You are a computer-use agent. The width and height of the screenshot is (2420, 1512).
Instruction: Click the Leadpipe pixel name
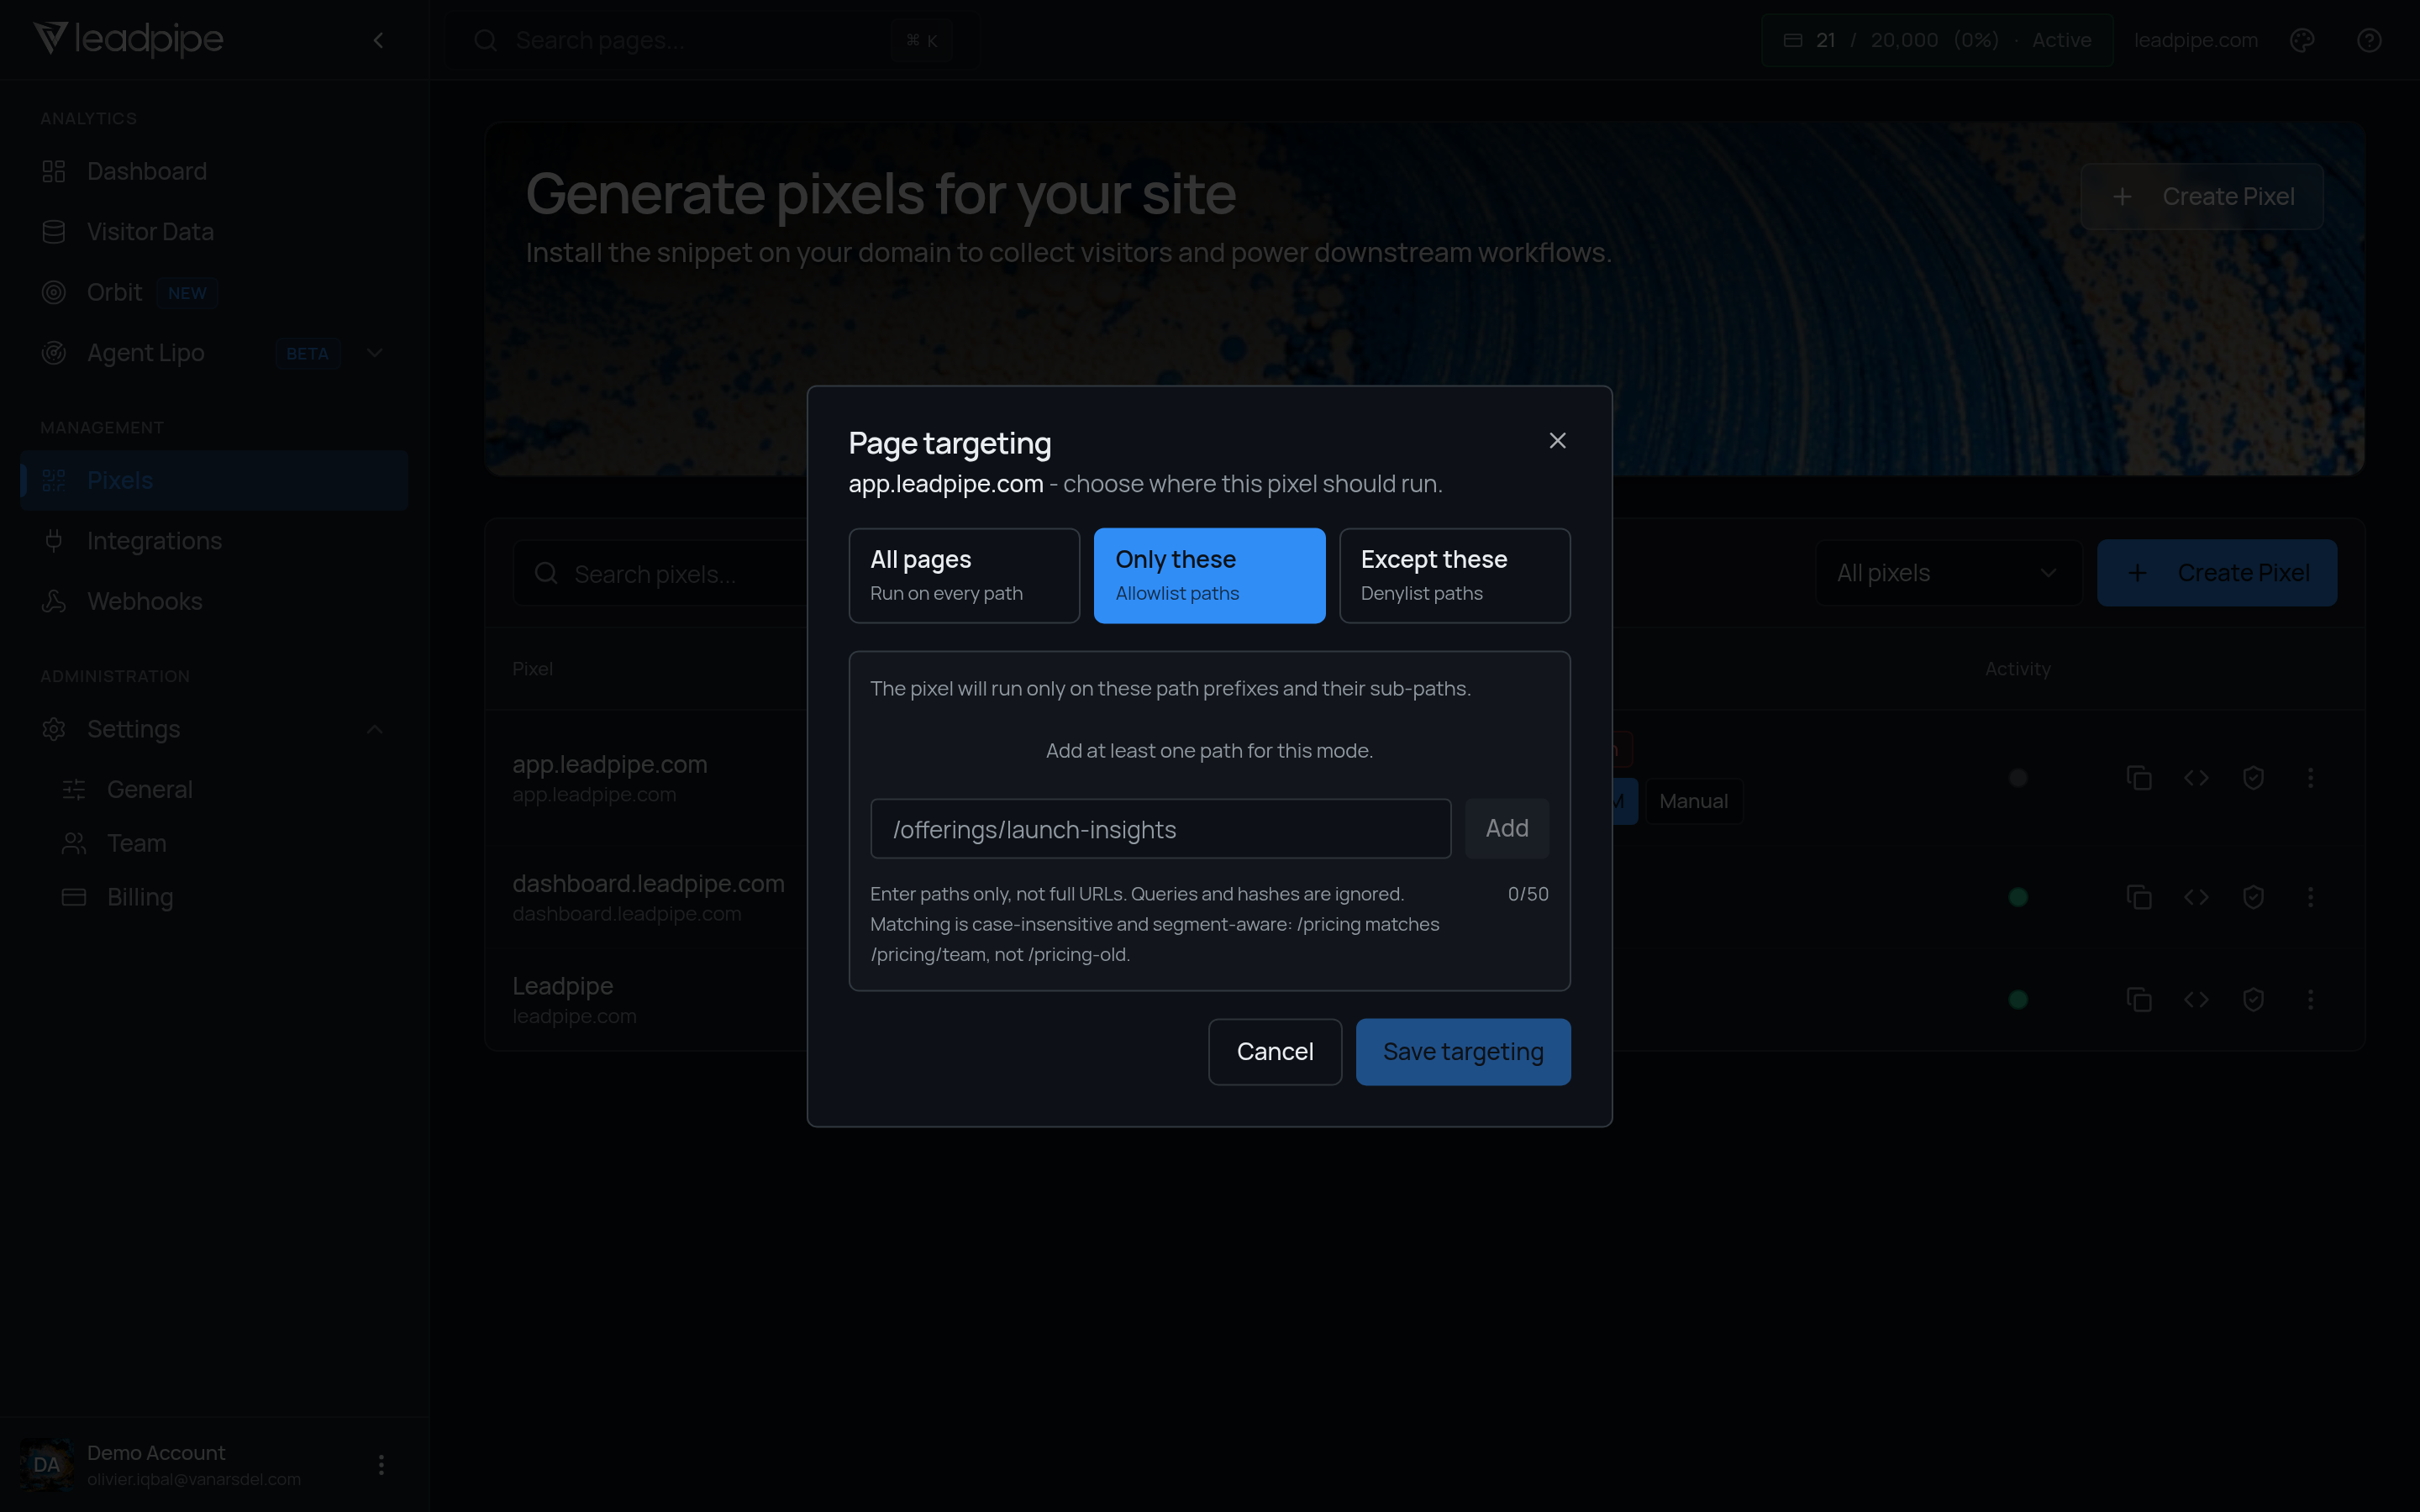562,986
